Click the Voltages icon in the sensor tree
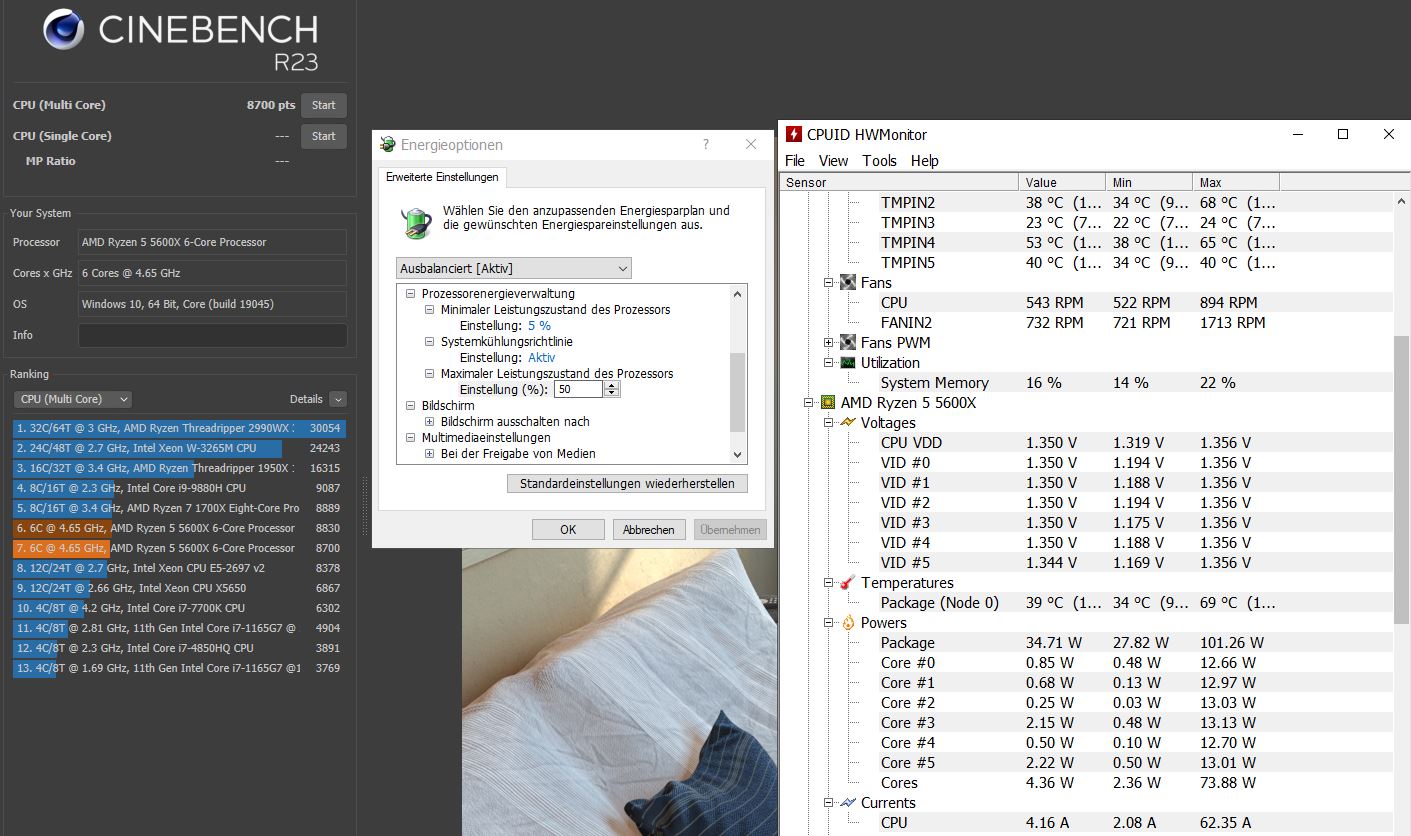 846,422
